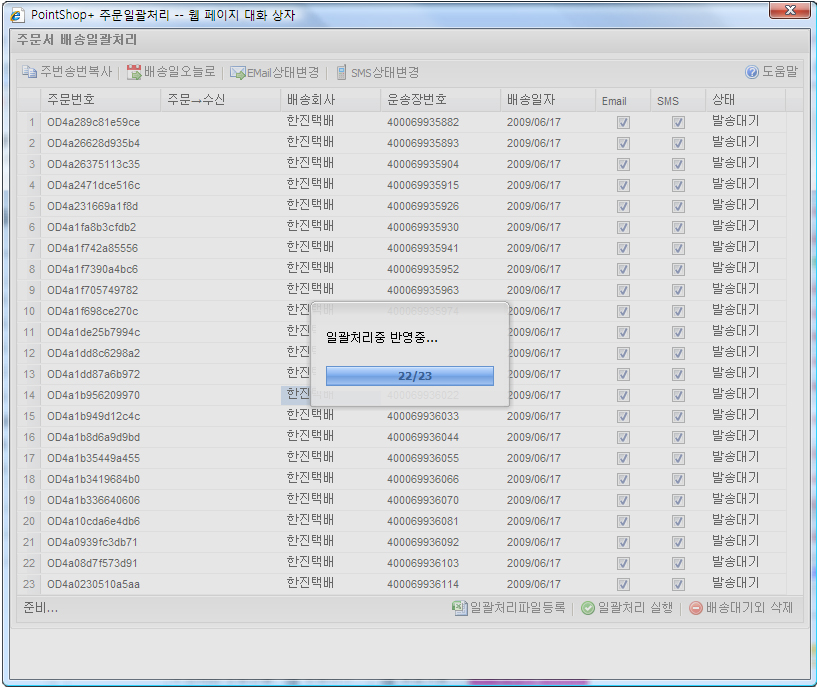Click the 배송대기외 삭제 red minus icon
819x690 pixels.
click(x=696, y=608)
